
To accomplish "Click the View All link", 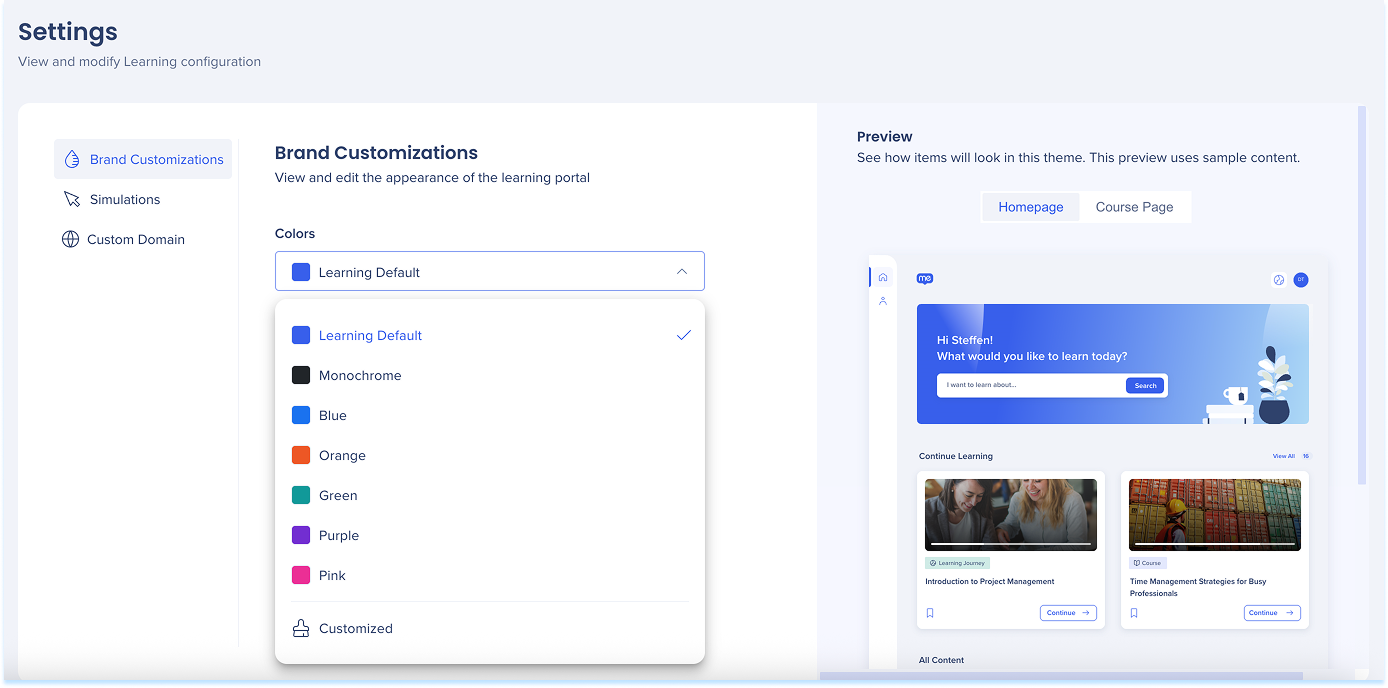I will click(x=1283, y=456).
